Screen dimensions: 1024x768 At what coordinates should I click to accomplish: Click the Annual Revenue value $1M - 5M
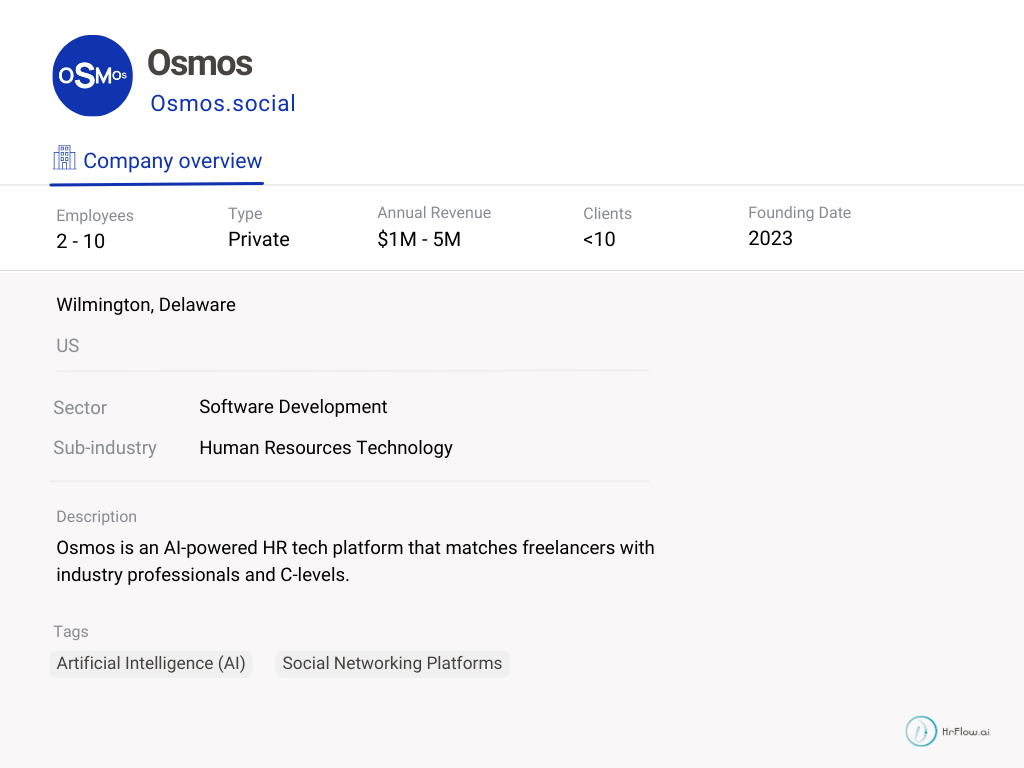(x=419, y=239)
